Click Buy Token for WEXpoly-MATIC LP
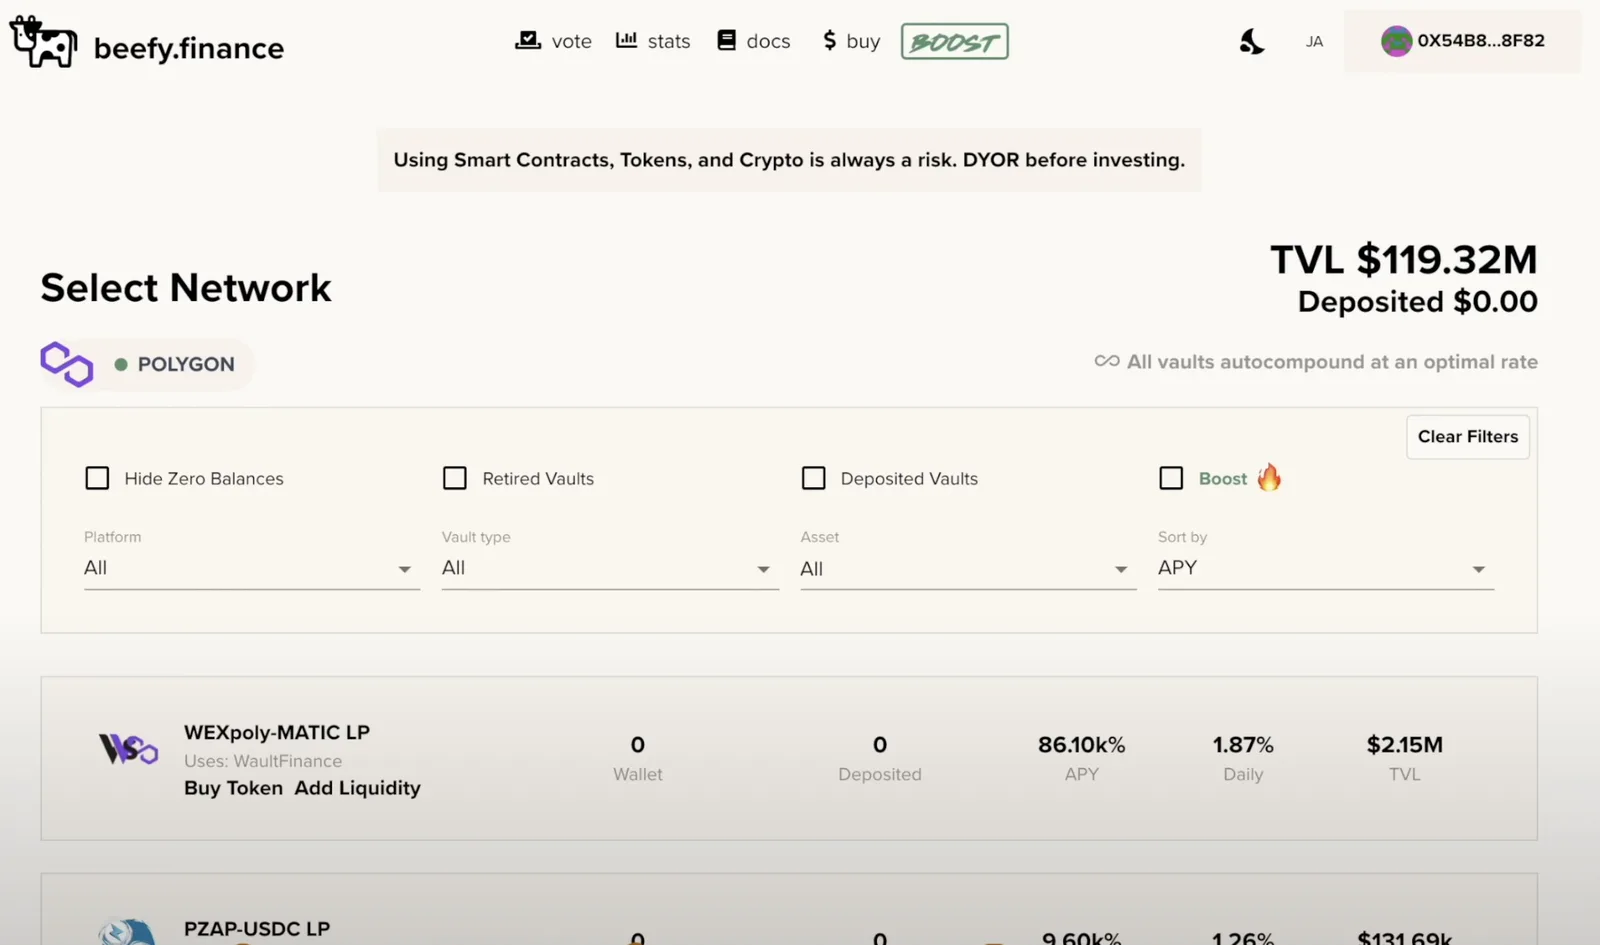The image size is (1600, 945). (x=233, y=788)
